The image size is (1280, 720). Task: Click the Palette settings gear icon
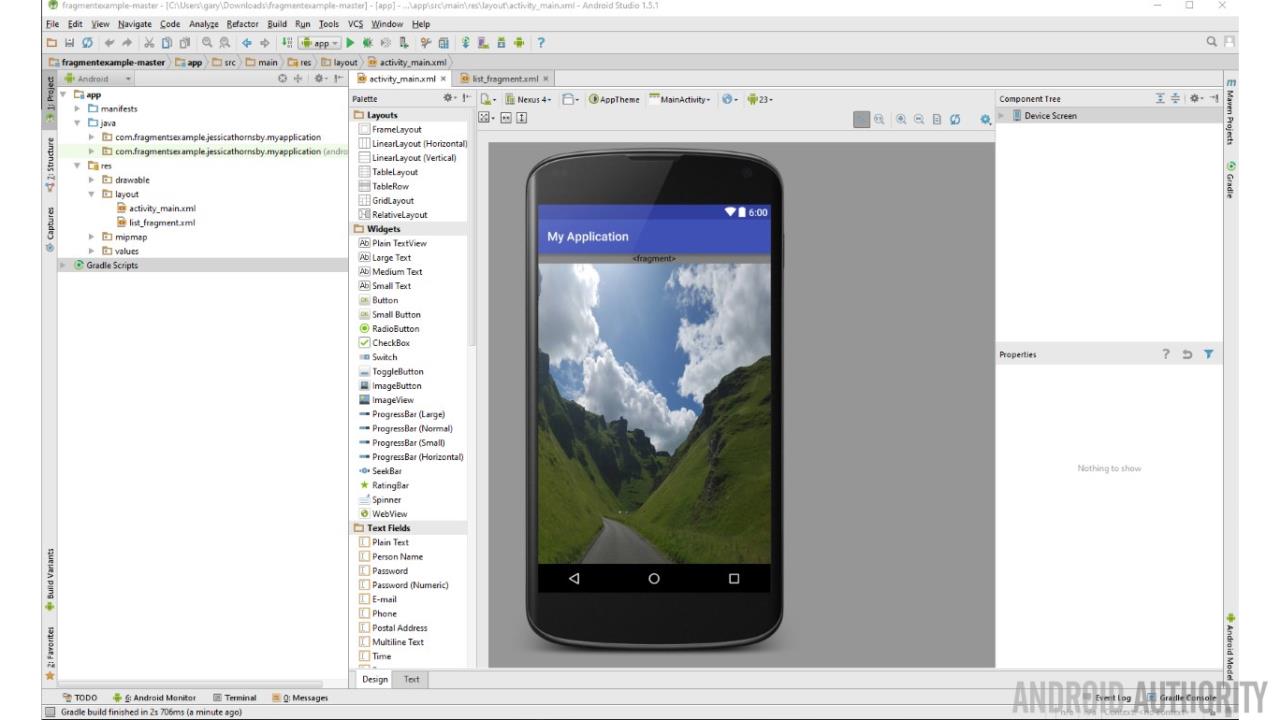tap(451, 99)
